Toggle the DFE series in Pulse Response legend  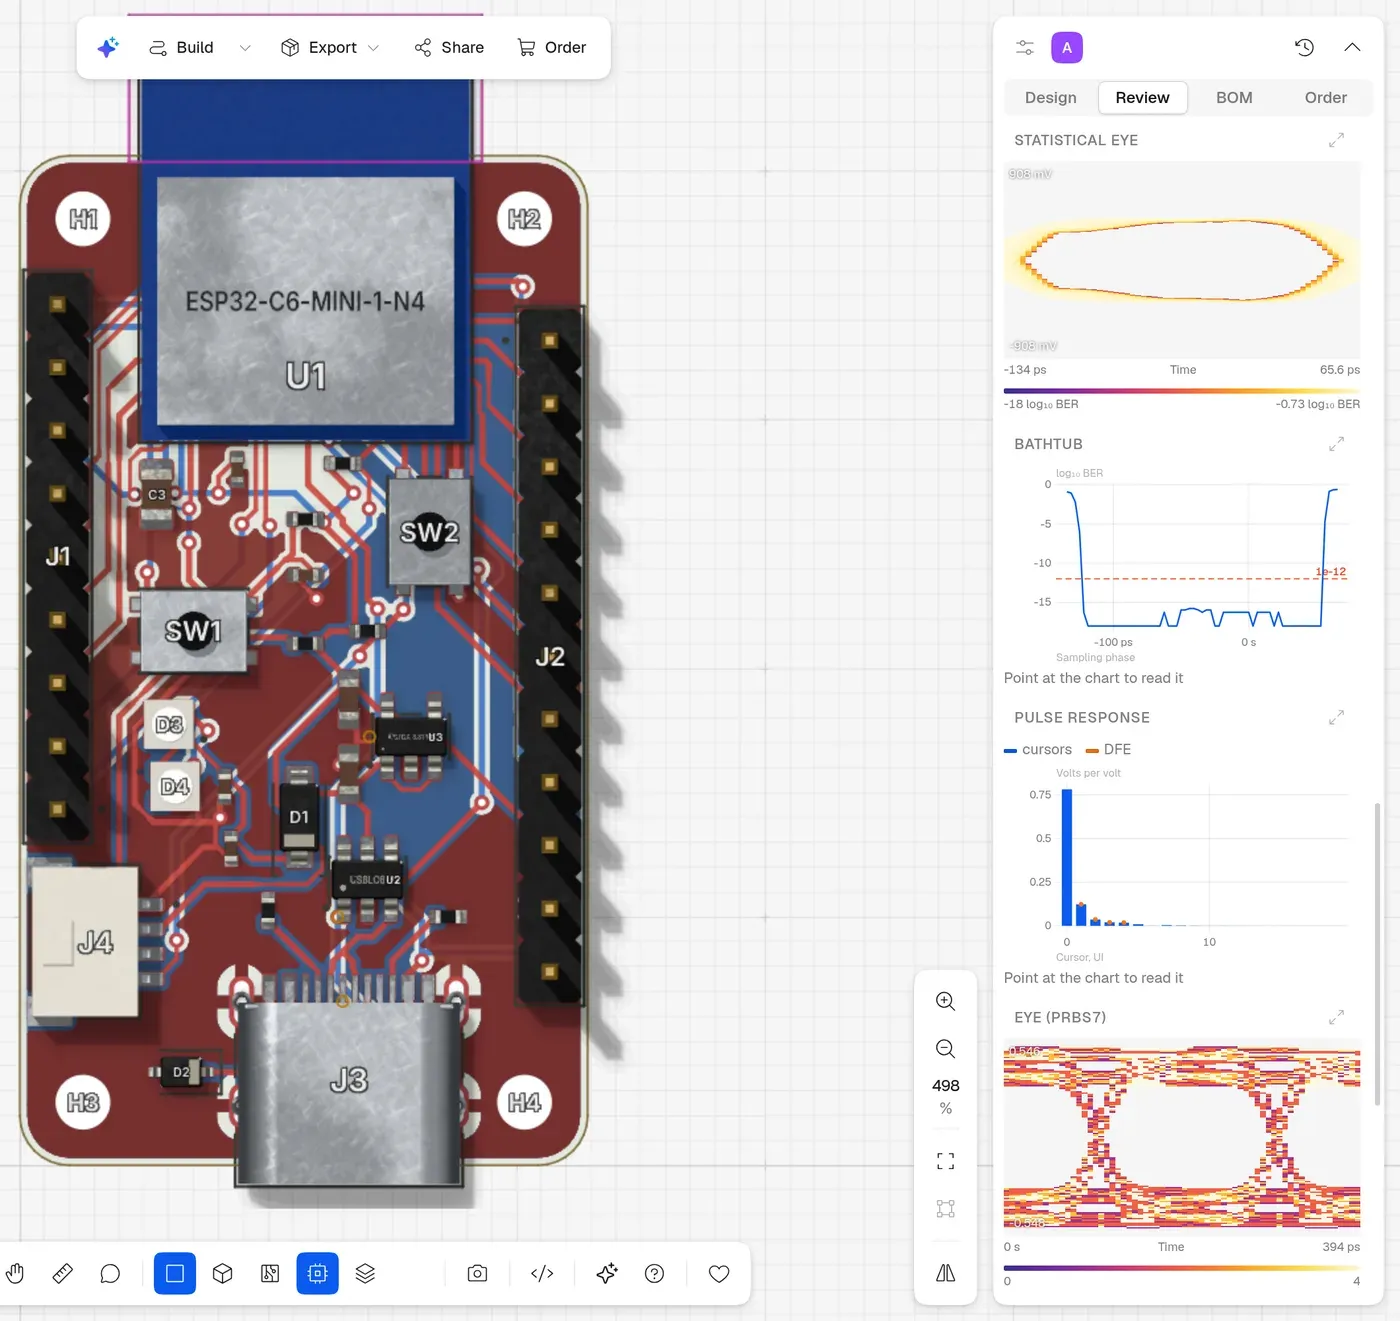pyautogui.click(x=1109, y=749)
